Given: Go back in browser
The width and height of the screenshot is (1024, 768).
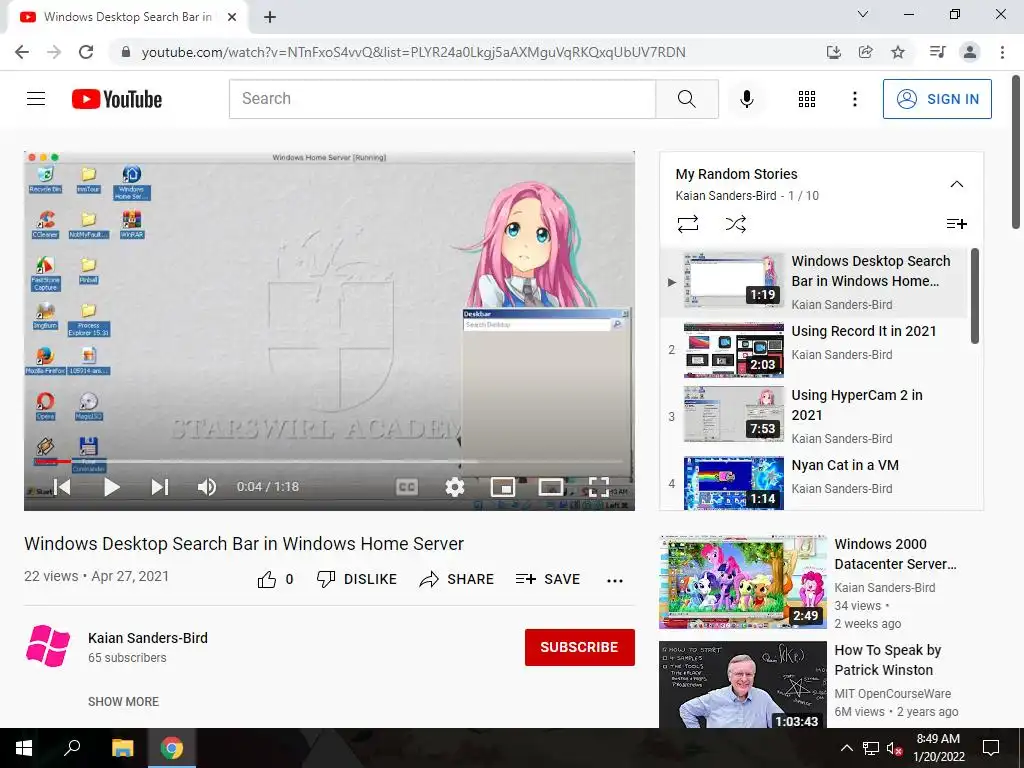Looking at the screenshot, I should (x=22, y=52).
